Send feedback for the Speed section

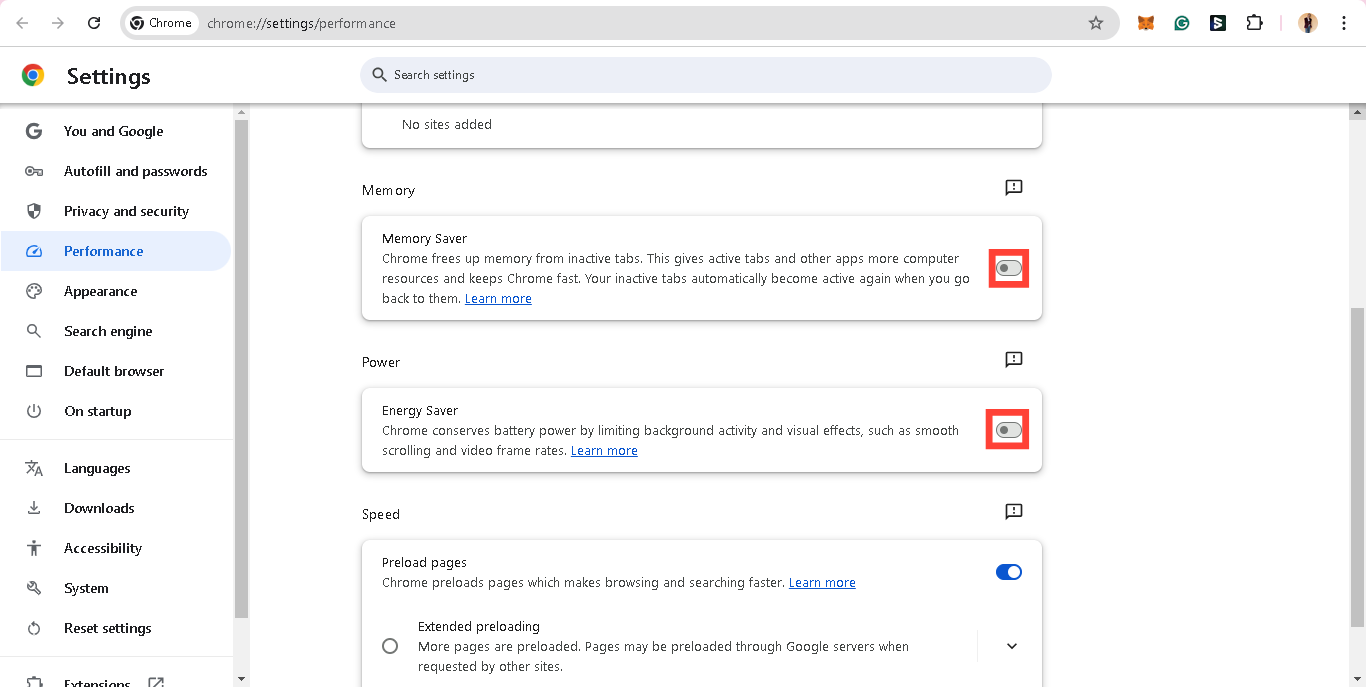point(1014,511)
